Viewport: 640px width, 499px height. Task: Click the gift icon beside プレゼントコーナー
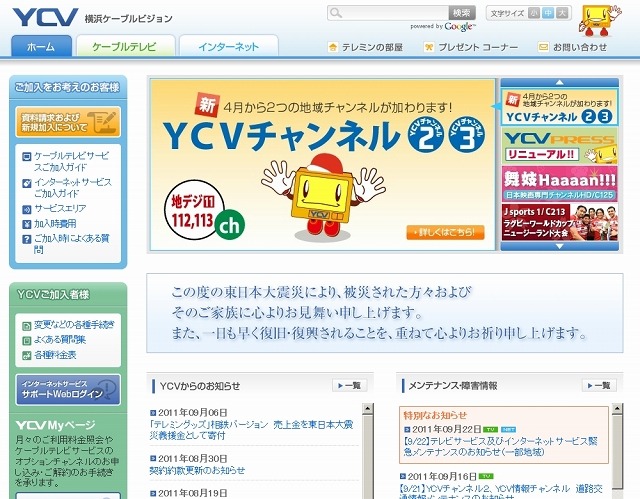coord(429,47)
